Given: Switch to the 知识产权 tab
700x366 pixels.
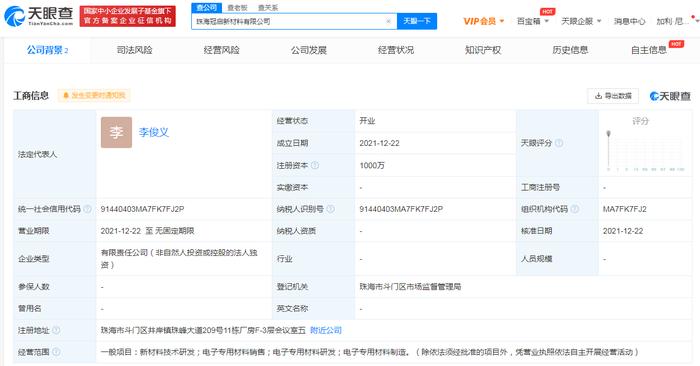Looking at the screenshot, I should (483, 50).
